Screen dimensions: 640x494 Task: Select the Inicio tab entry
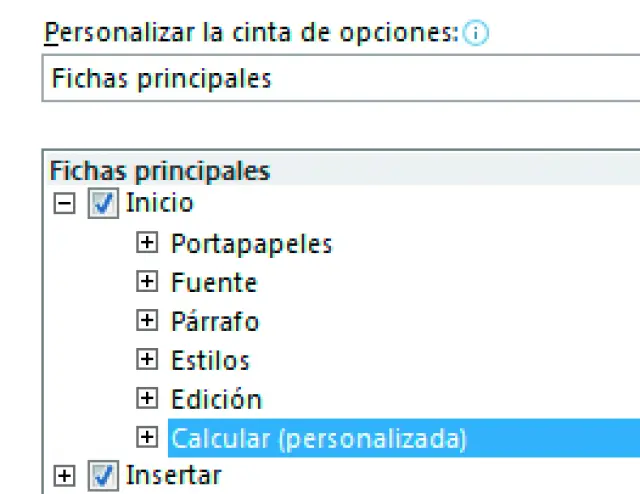pyautogui.click(x=160, y=204)
